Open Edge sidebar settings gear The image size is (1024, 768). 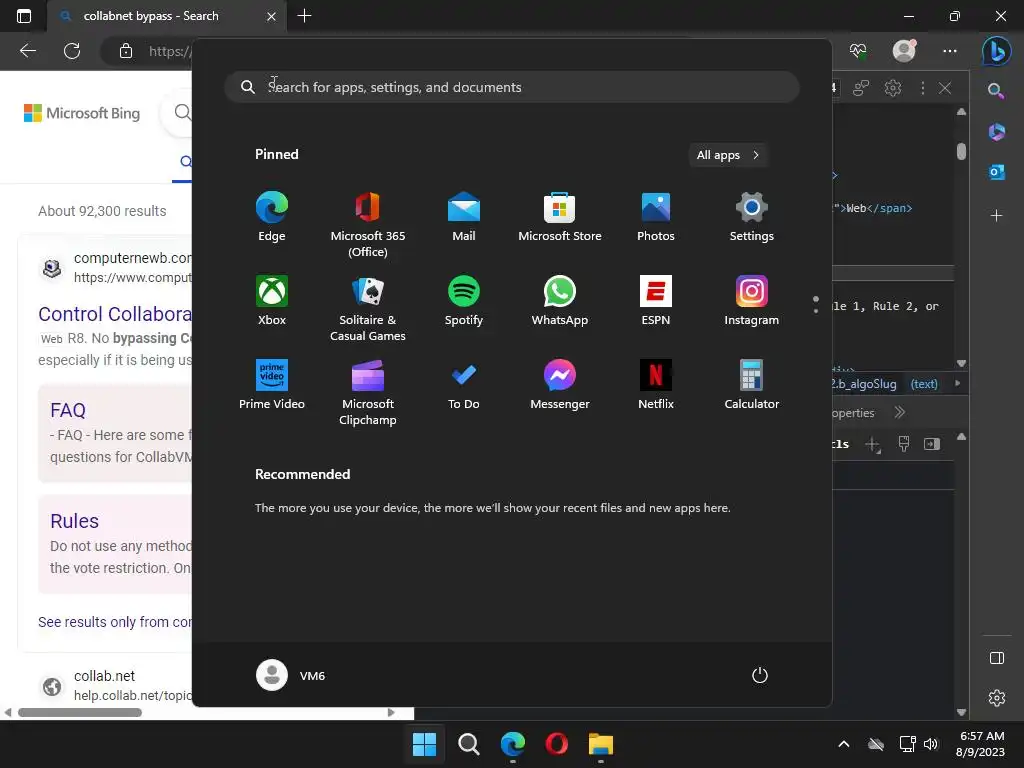(x=997, y=698)
